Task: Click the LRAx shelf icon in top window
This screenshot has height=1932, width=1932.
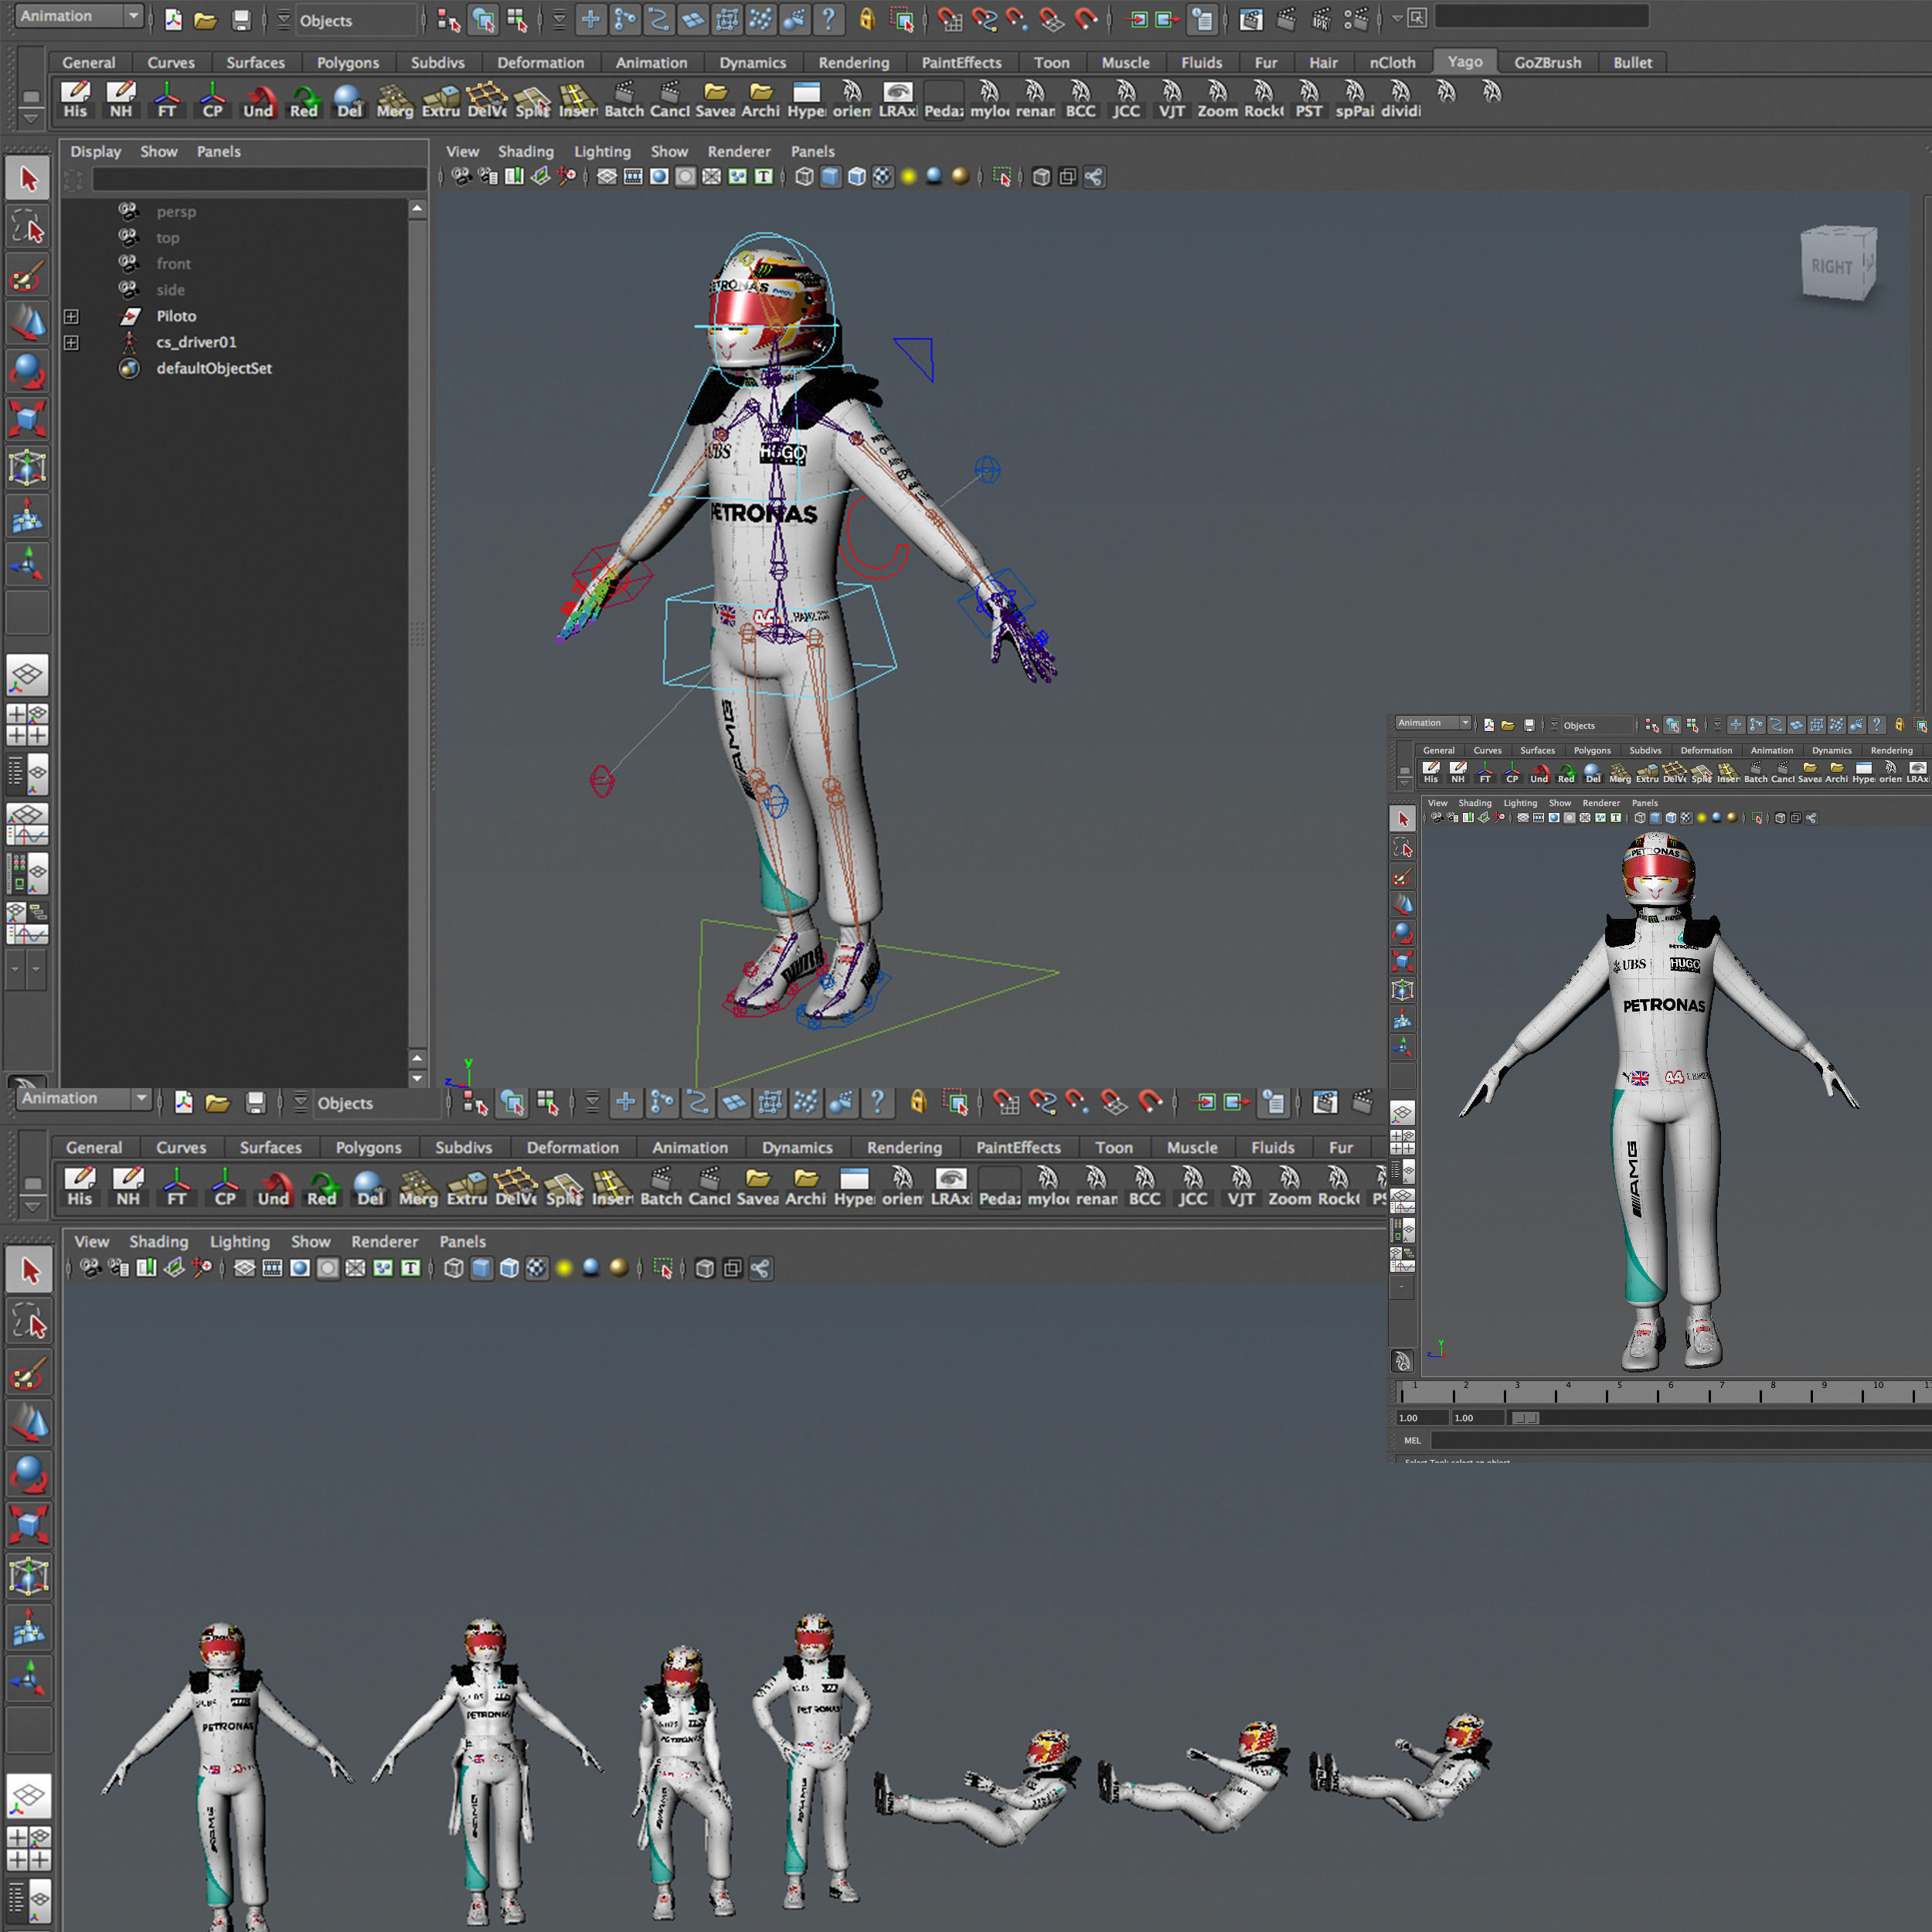Action: click(898, 99)
